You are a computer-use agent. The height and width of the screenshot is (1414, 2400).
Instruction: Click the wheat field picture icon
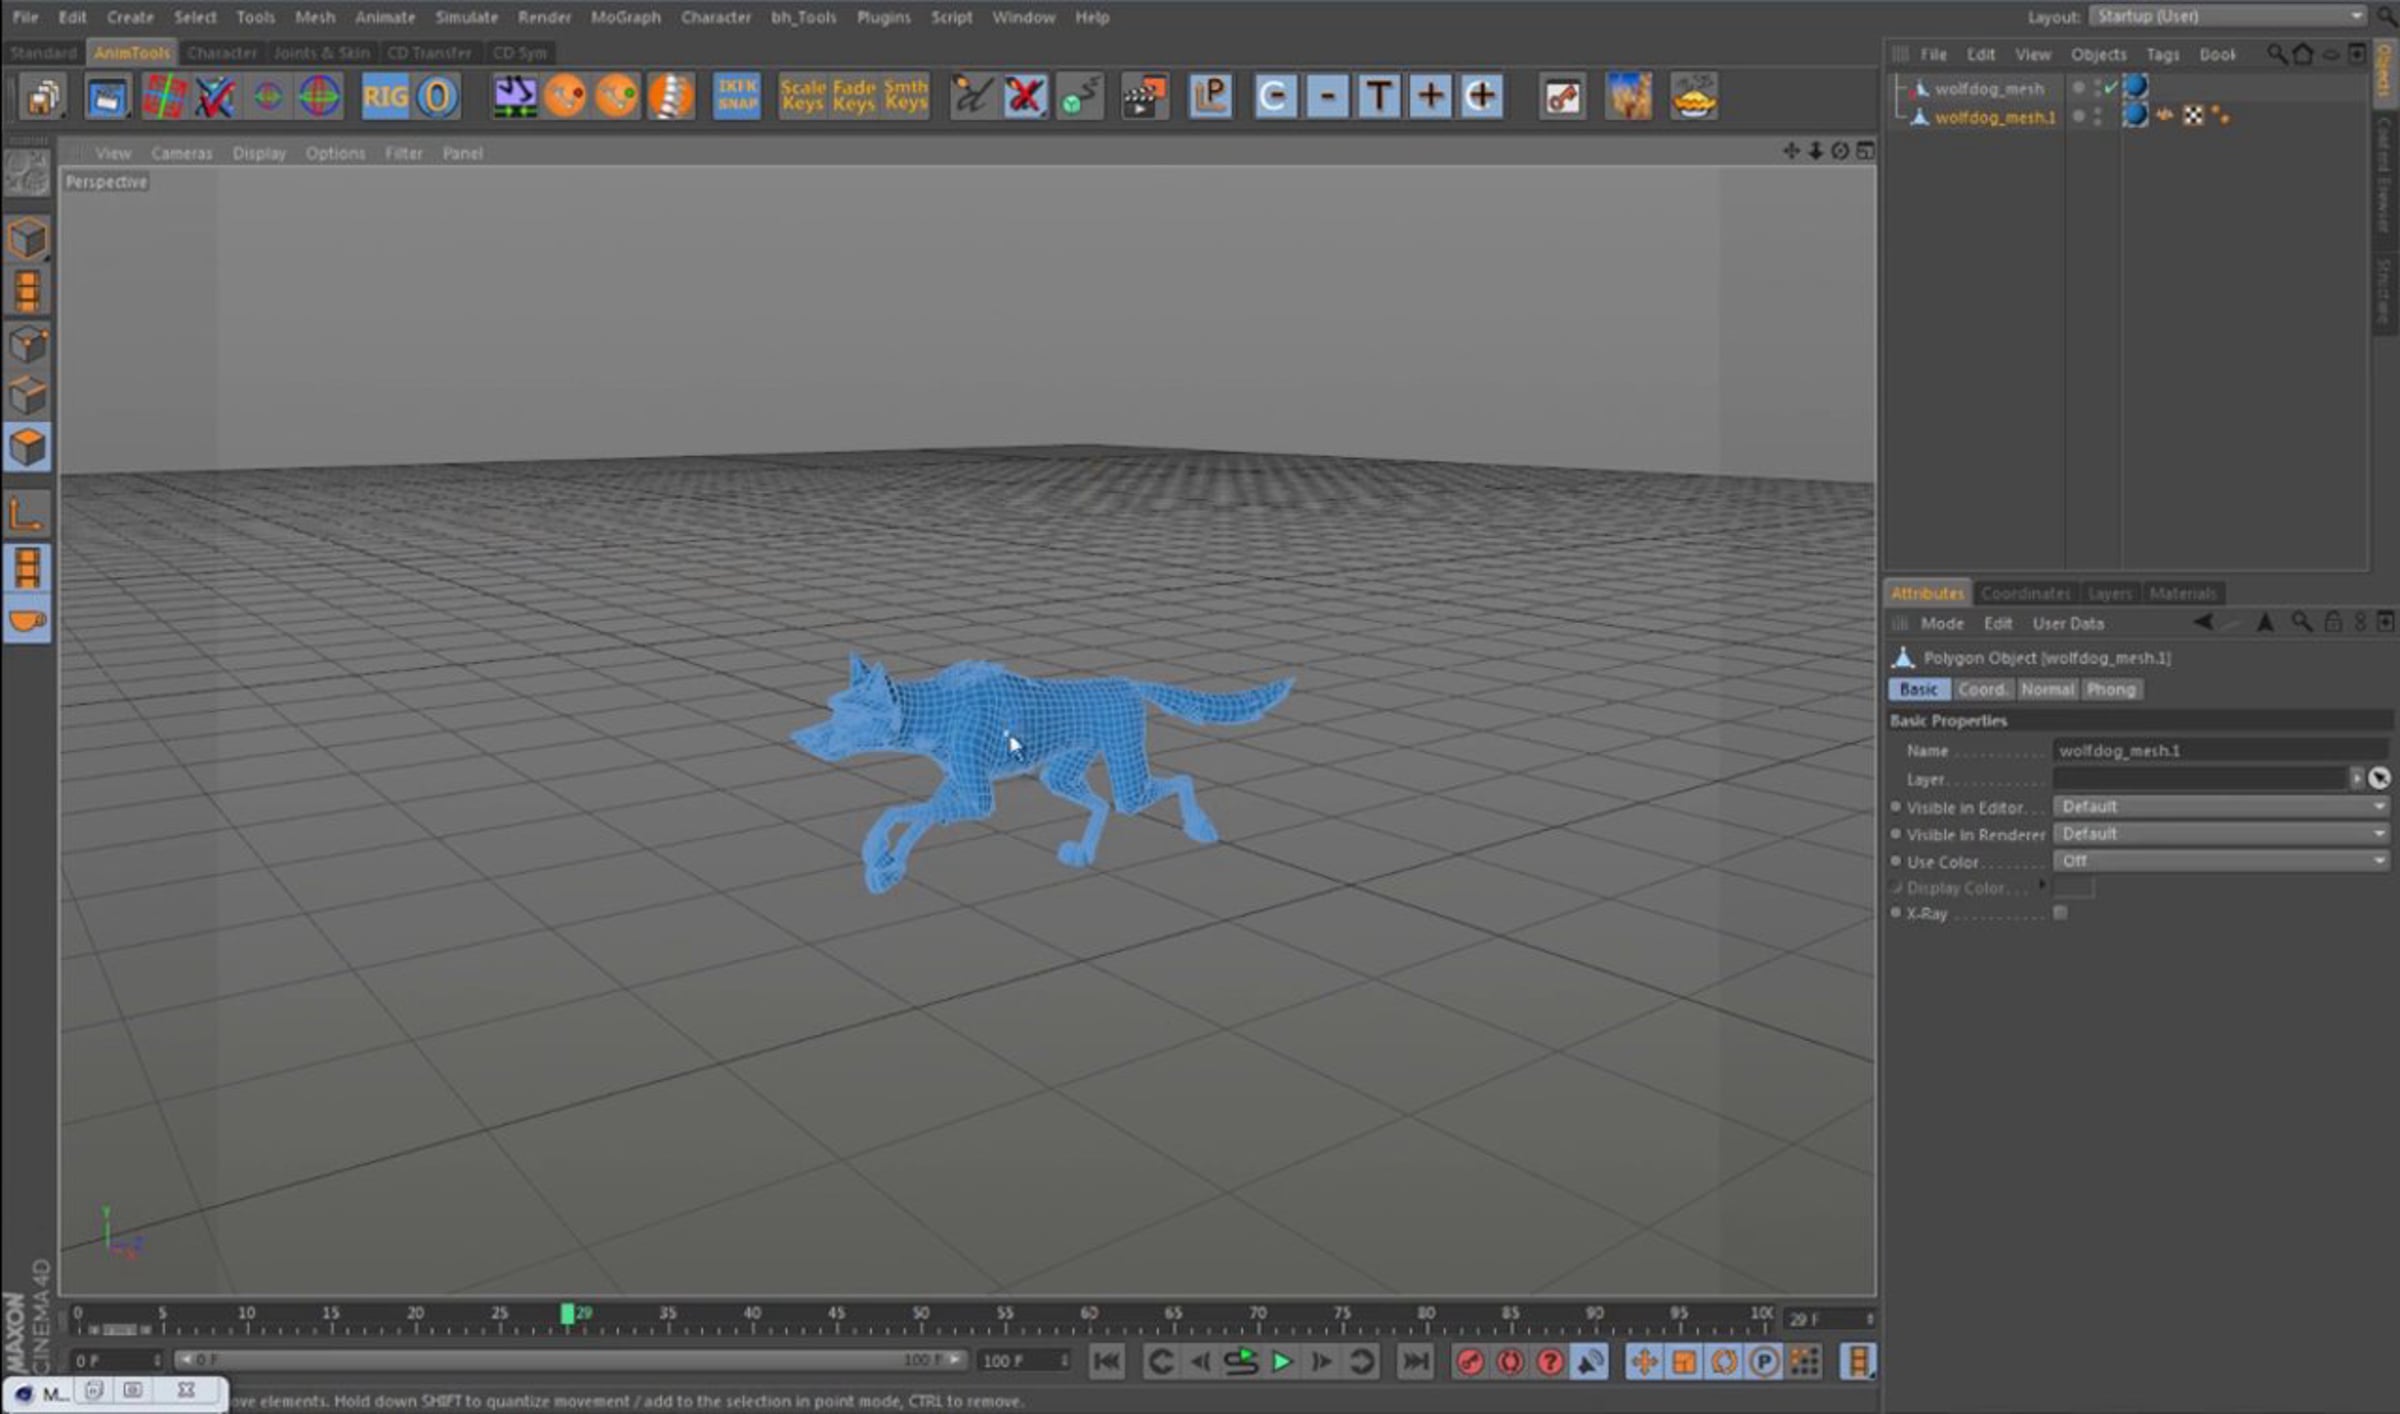click(1628, 97)
